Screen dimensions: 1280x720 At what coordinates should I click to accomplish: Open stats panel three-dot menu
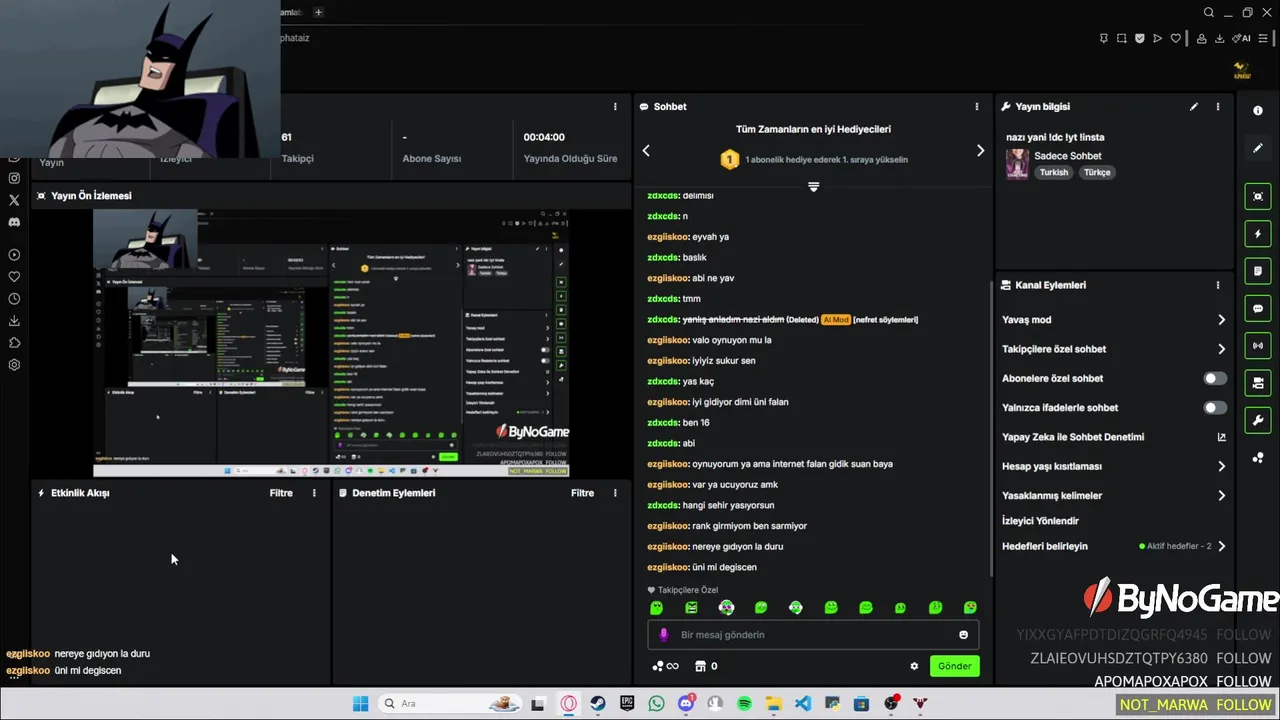(x=615, y=107)
